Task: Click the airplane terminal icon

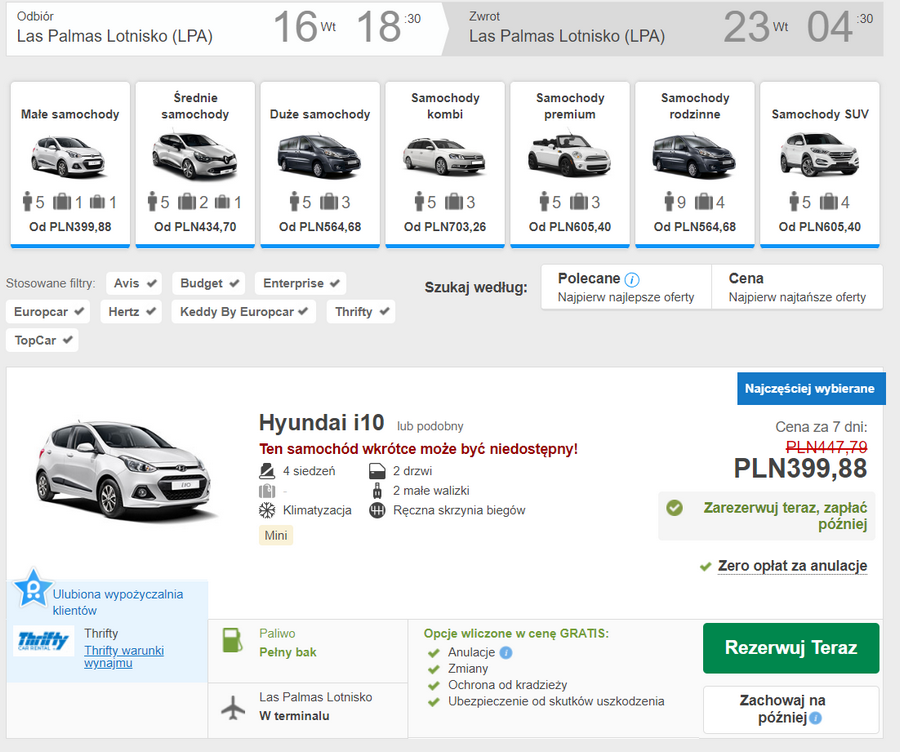Action: point(233,707)
